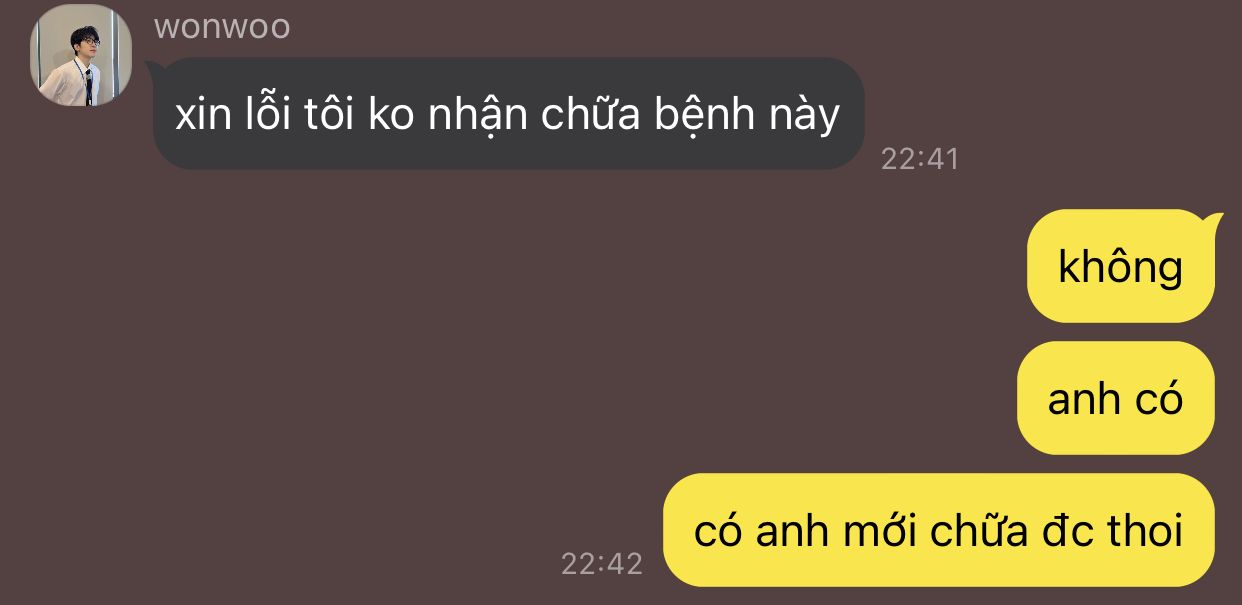Viewport: 1242px width, 605px height.
Task: Tap the sender name wonwoo
Action: click(x=222, y=26)
